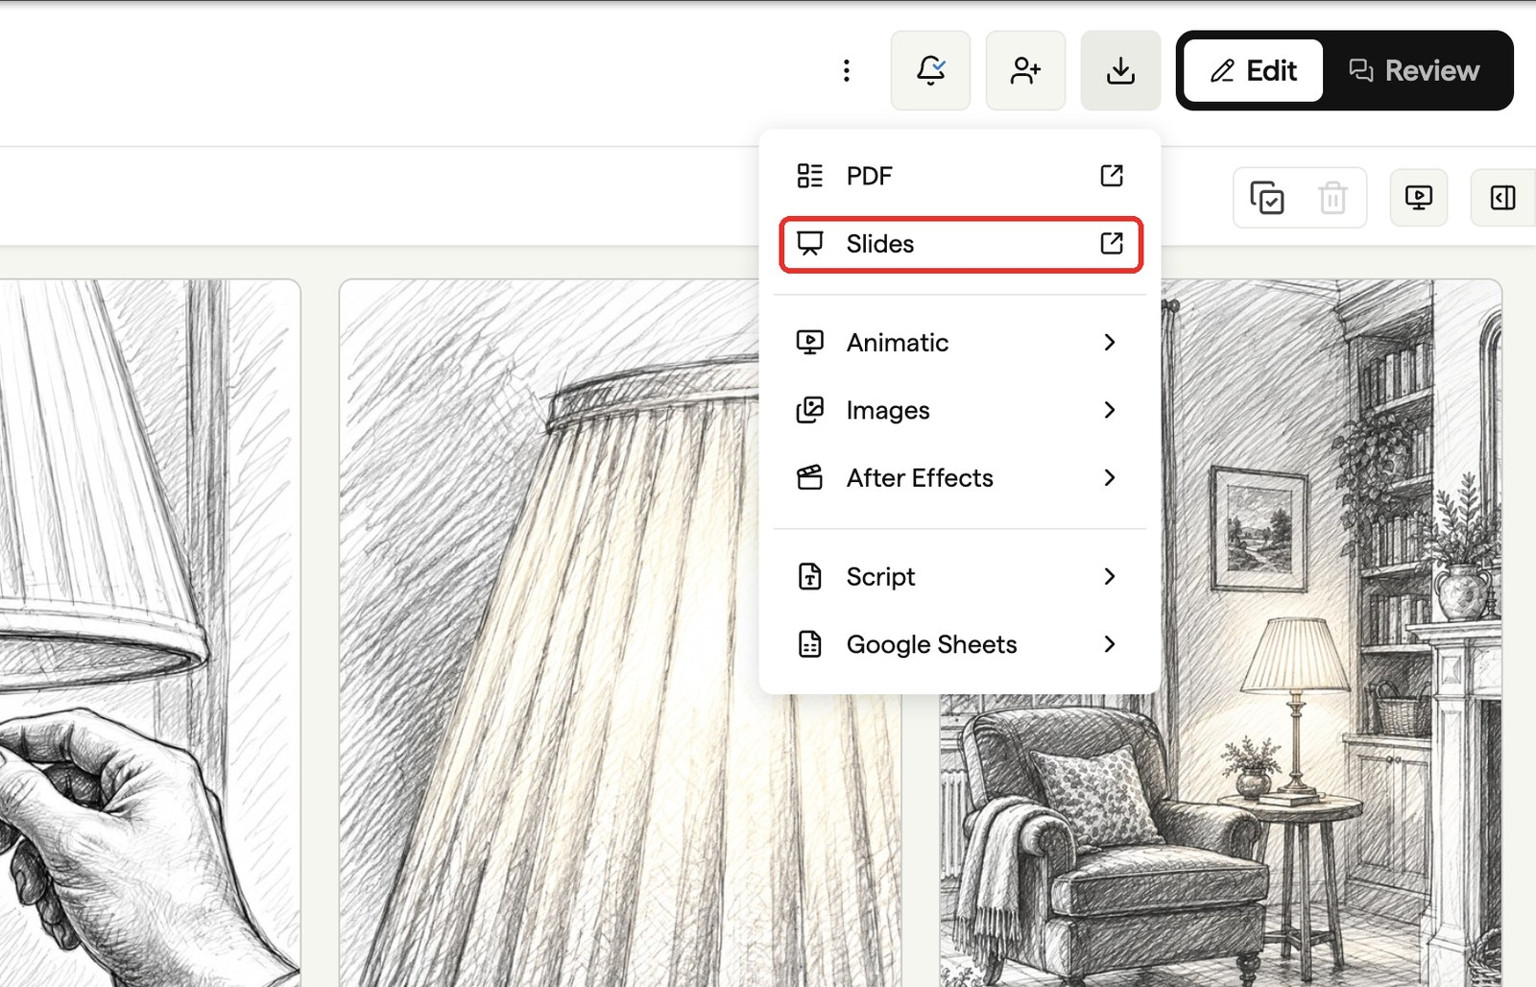This screenshot has height=987, width=1536.
Task: Click the Animatic play-screen icon
Action: coord(810,342)
